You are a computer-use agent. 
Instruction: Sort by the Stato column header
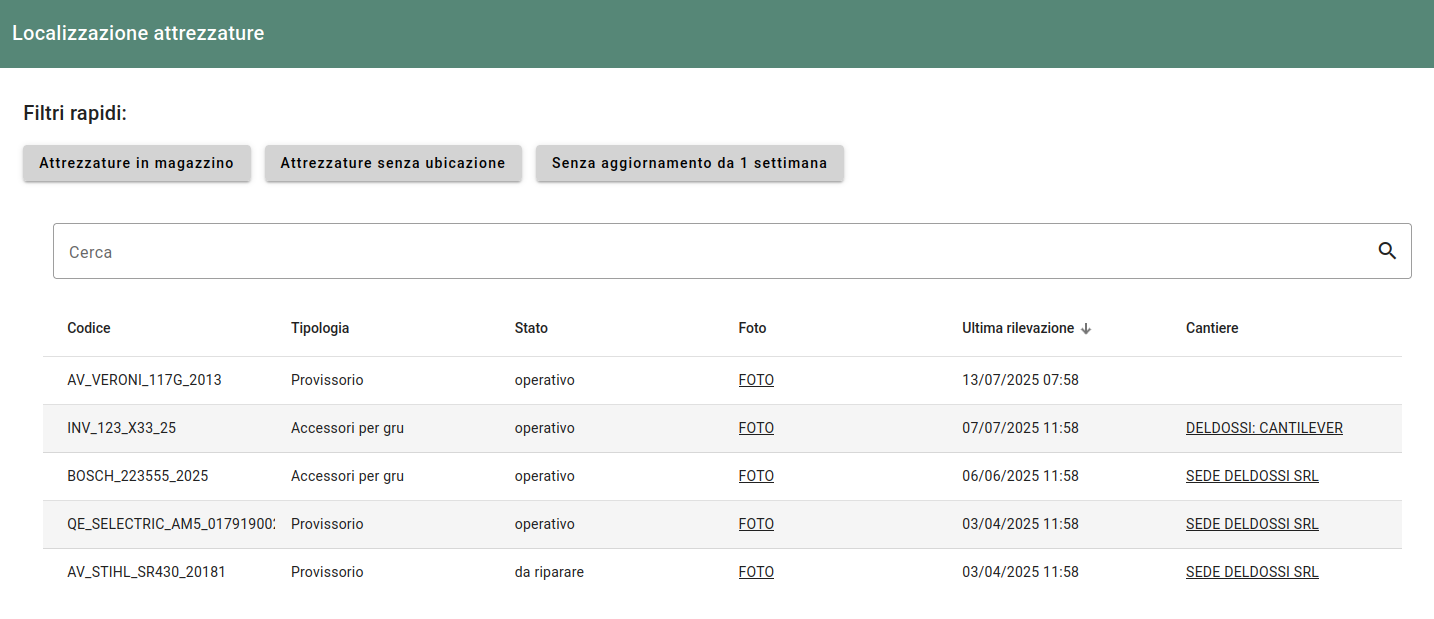531,328
